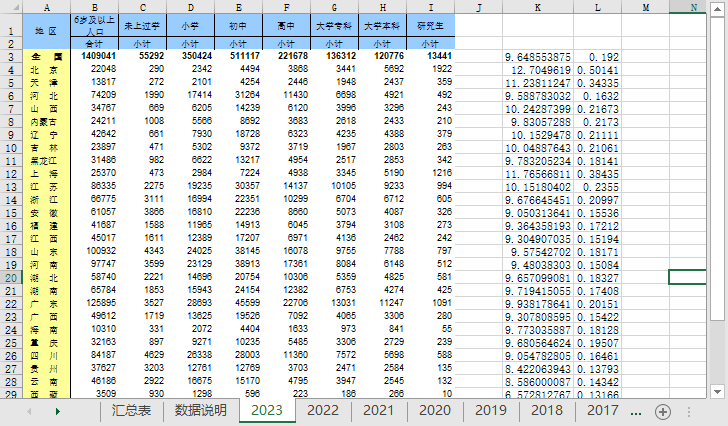
Task: Select row 3 header
Action: 11,57
